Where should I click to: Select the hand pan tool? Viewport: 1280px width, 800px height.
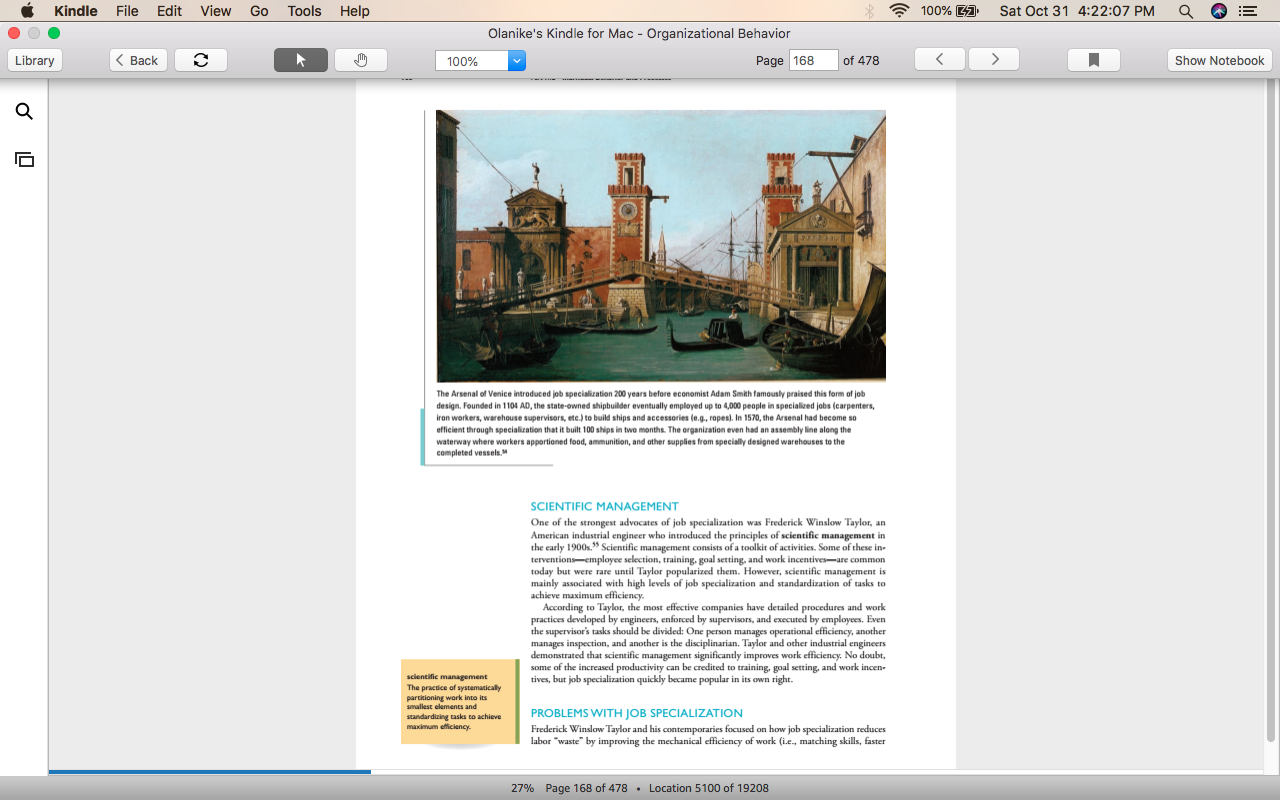coord(361,60)
